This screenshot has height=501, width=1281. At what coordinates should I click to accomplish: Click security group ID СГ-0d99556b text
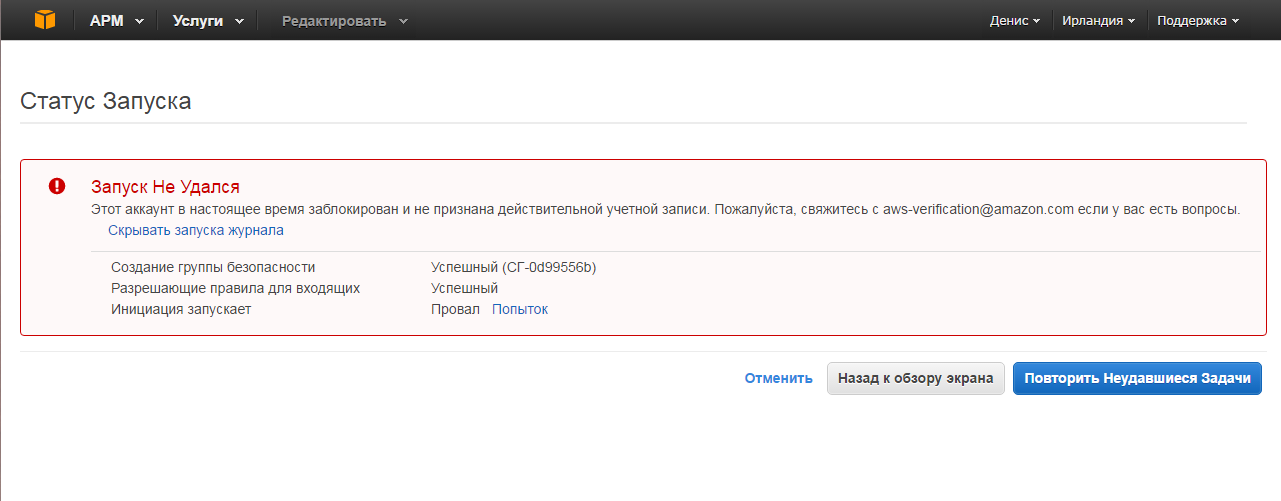click(x=550, y=267)
